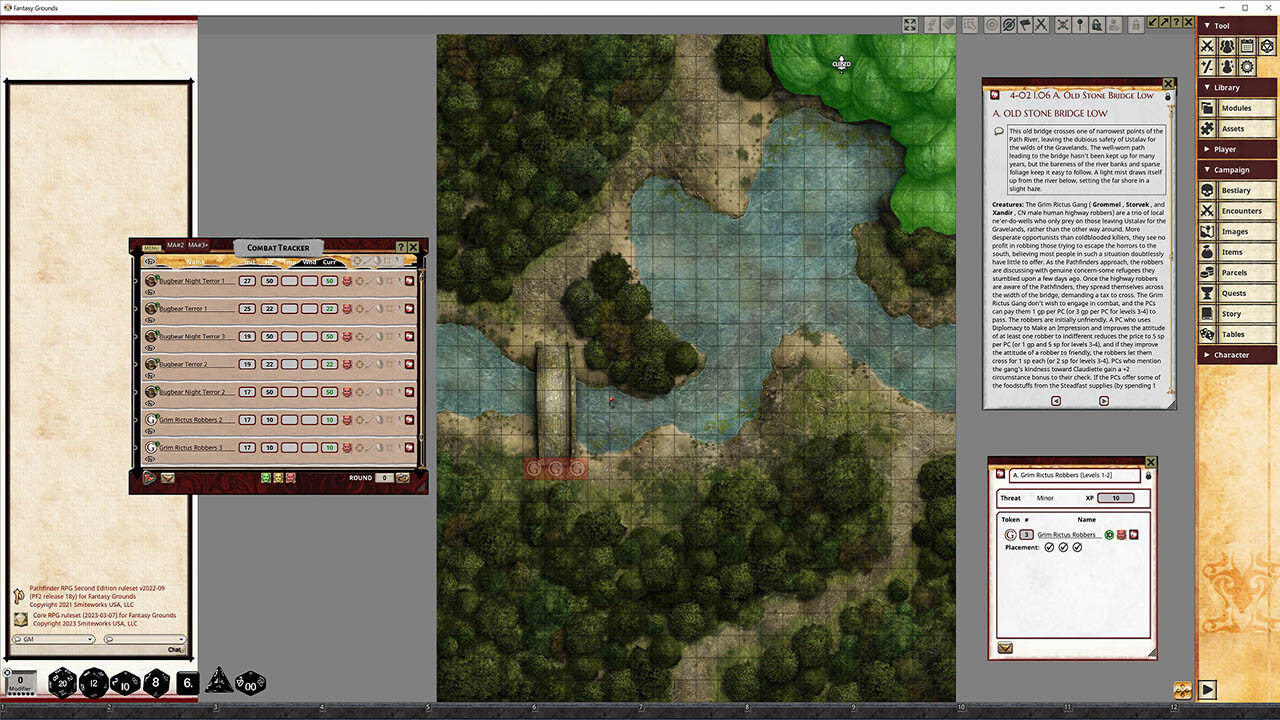Click the Round number field in Combat Tracker
This screenshot has width=1280, height=720.
pyautogui.click(x=384, y=478)
